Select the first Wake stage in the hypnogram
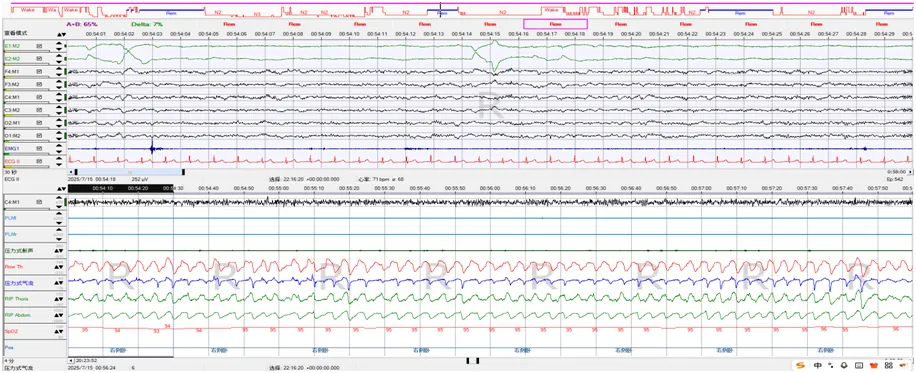 point(27,10)
